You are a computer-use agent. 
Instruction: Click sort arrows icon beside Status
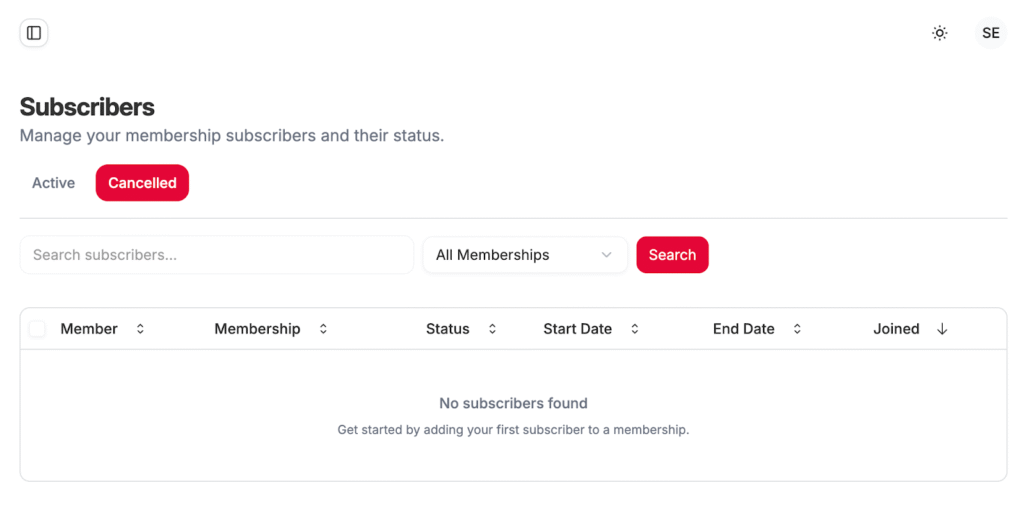pyautogui.click(x=492, y=329)
